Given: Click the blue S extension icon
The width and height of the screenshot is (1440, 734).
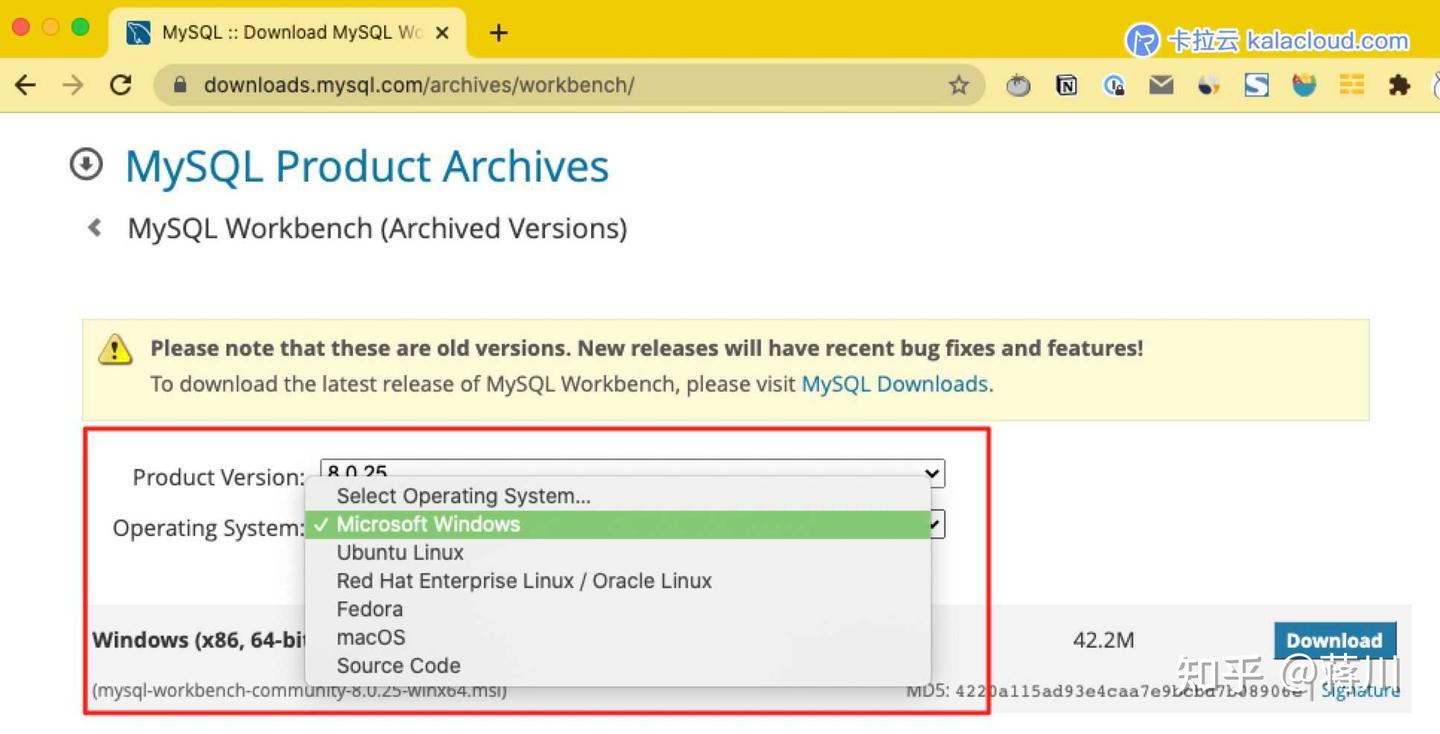Looking at the screenshot, I should click(1256, 85).
